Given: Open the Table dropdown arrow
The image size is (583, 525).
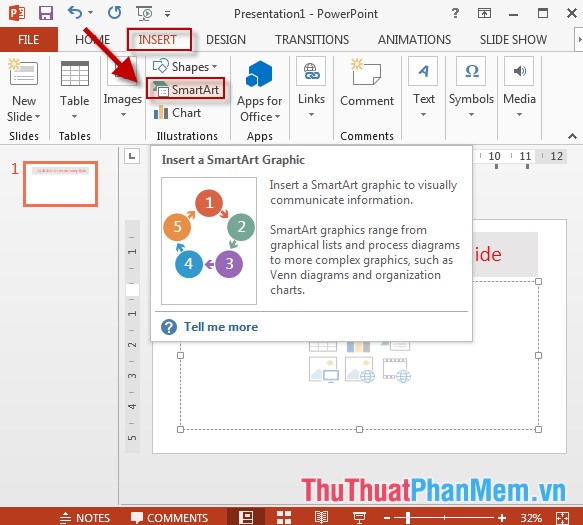Looking at the screenshot, I should pyautogui.click(x=74, y=116).
